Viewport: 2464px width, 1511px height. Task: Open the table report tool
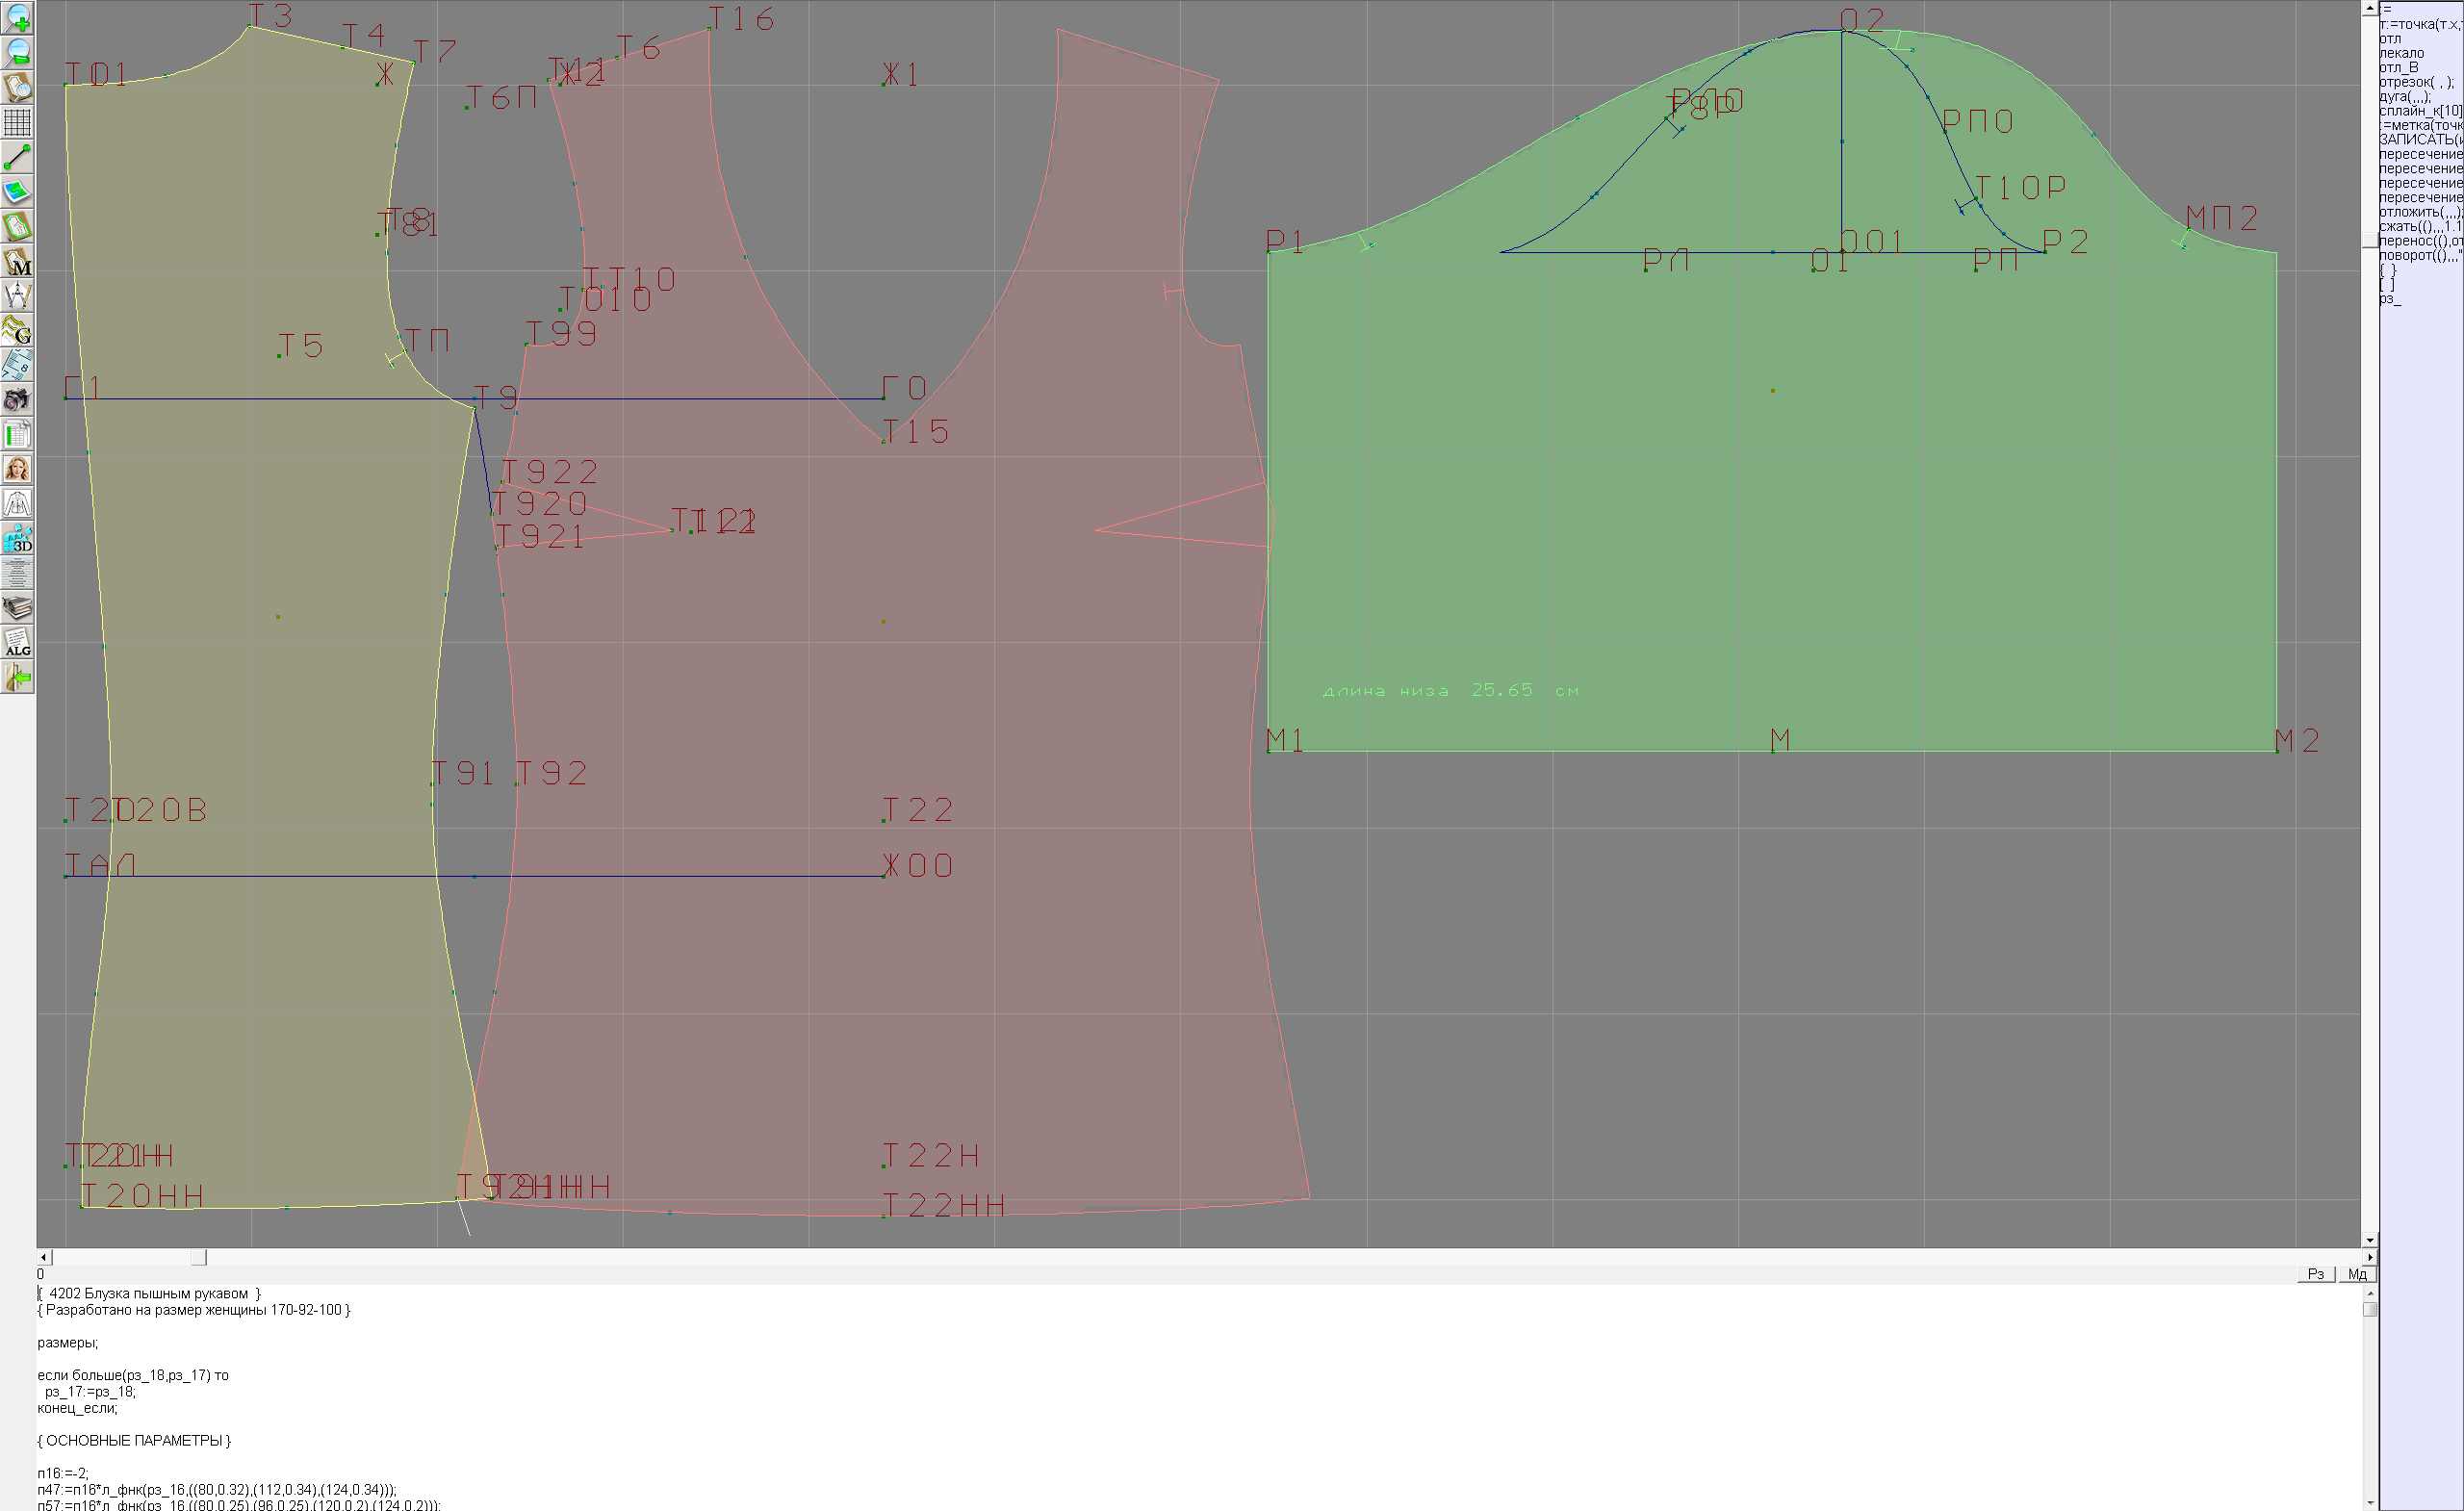pyautogui.click(x=17, y=435)
